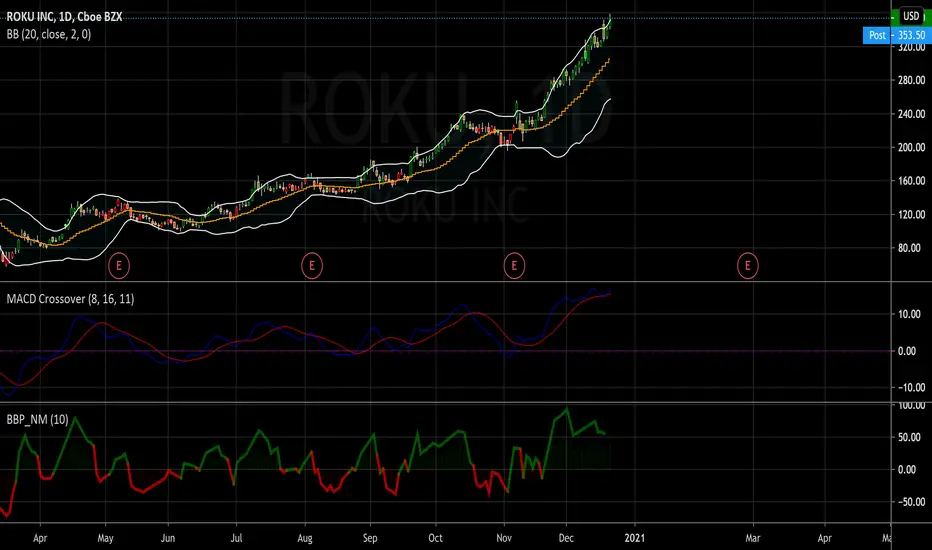Click the upcoming earnings E marker before Mar
Viewport: 932px width, 550px height.
[748, 265]
